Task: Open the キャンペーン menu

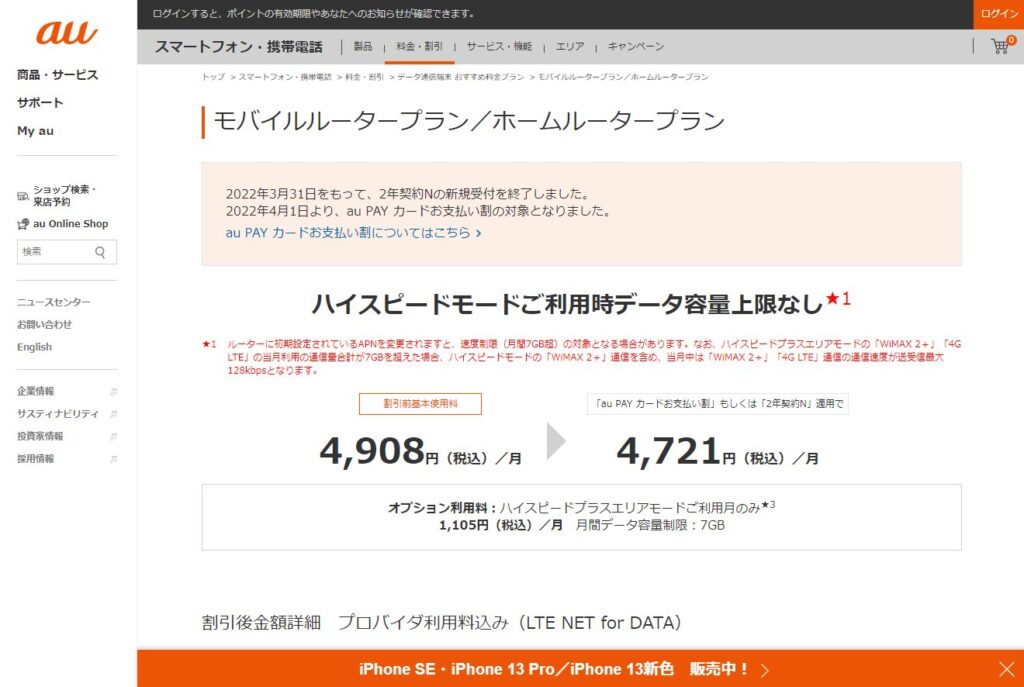Action: (635, 46)
